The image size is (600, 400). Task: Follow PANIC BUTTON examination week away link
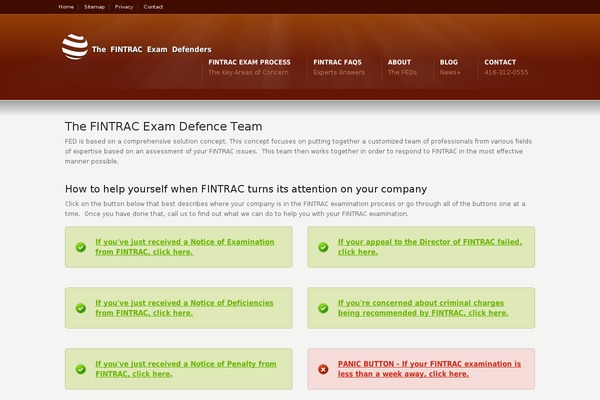(429, 369)
